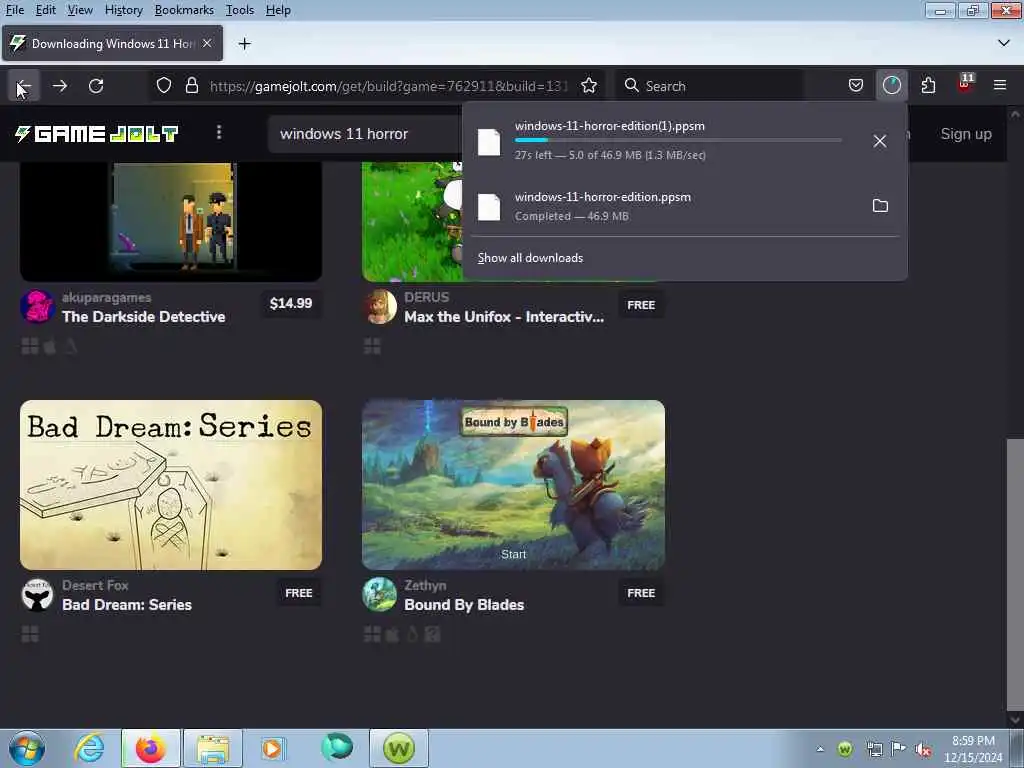Click the page vertical scrollbar thumb
Image resolution: width=1024 pixels, height=768 pixels.
tap(1014, 574)
